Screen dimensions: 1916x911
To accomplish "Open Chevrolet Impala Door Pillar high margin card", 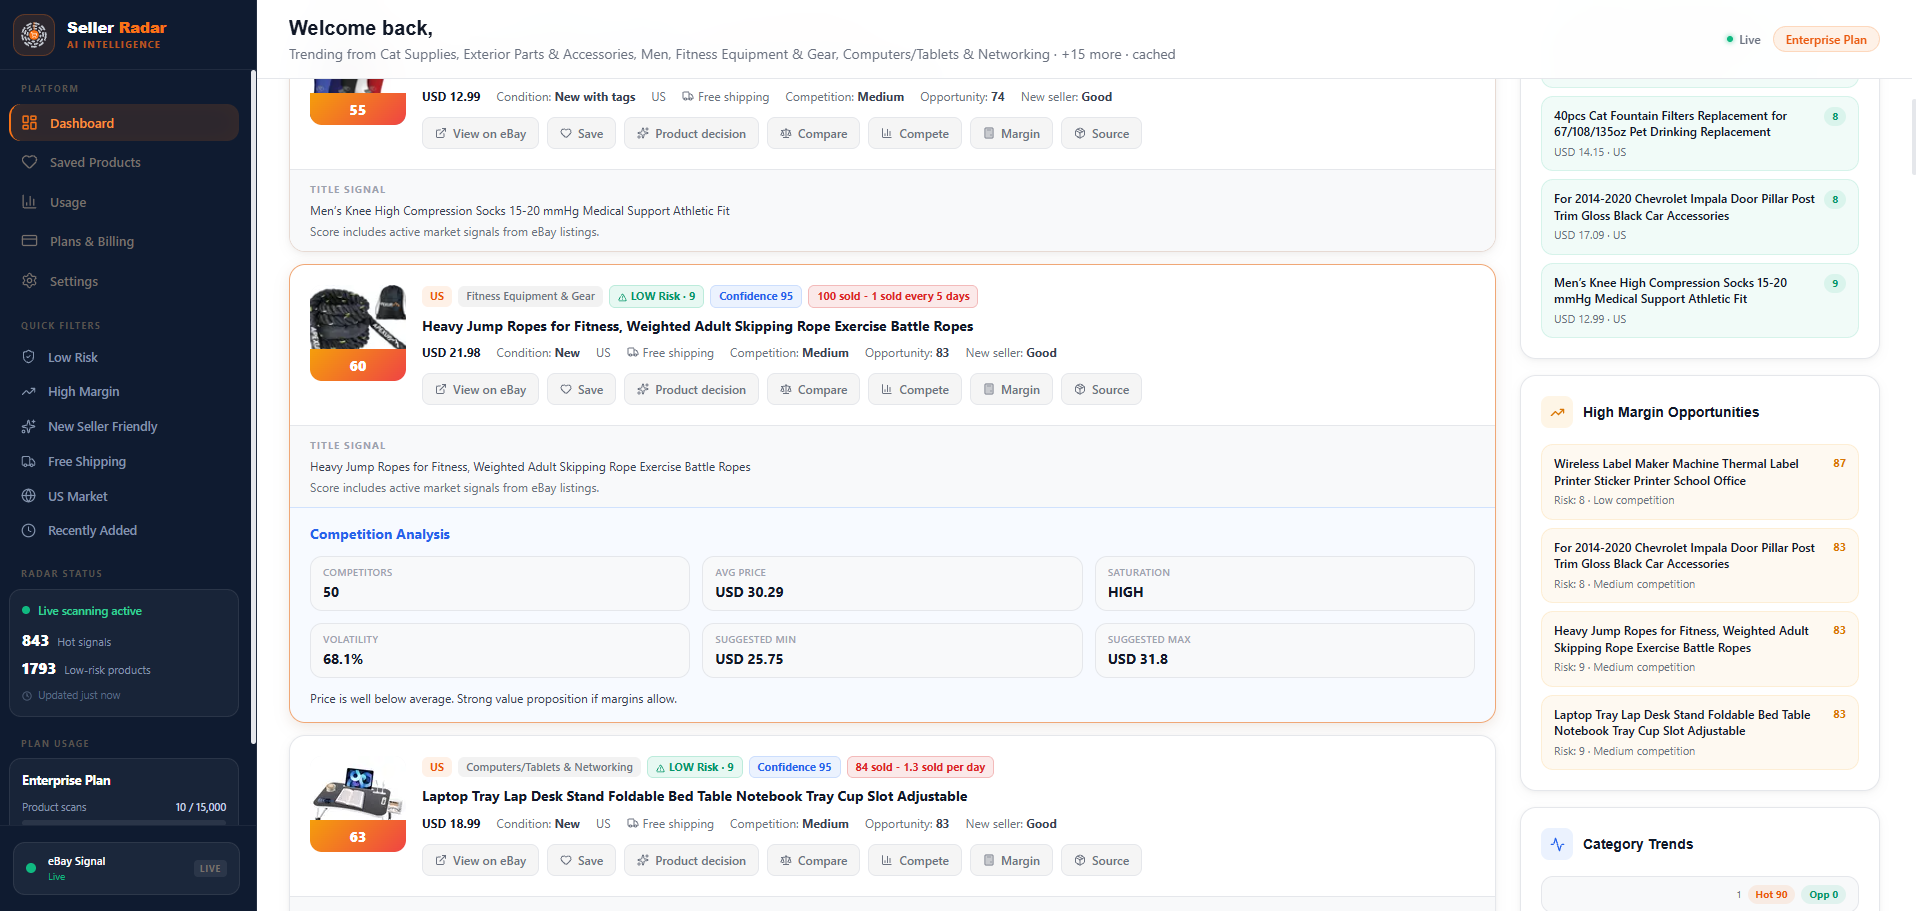I will [x=1699, y=566].
